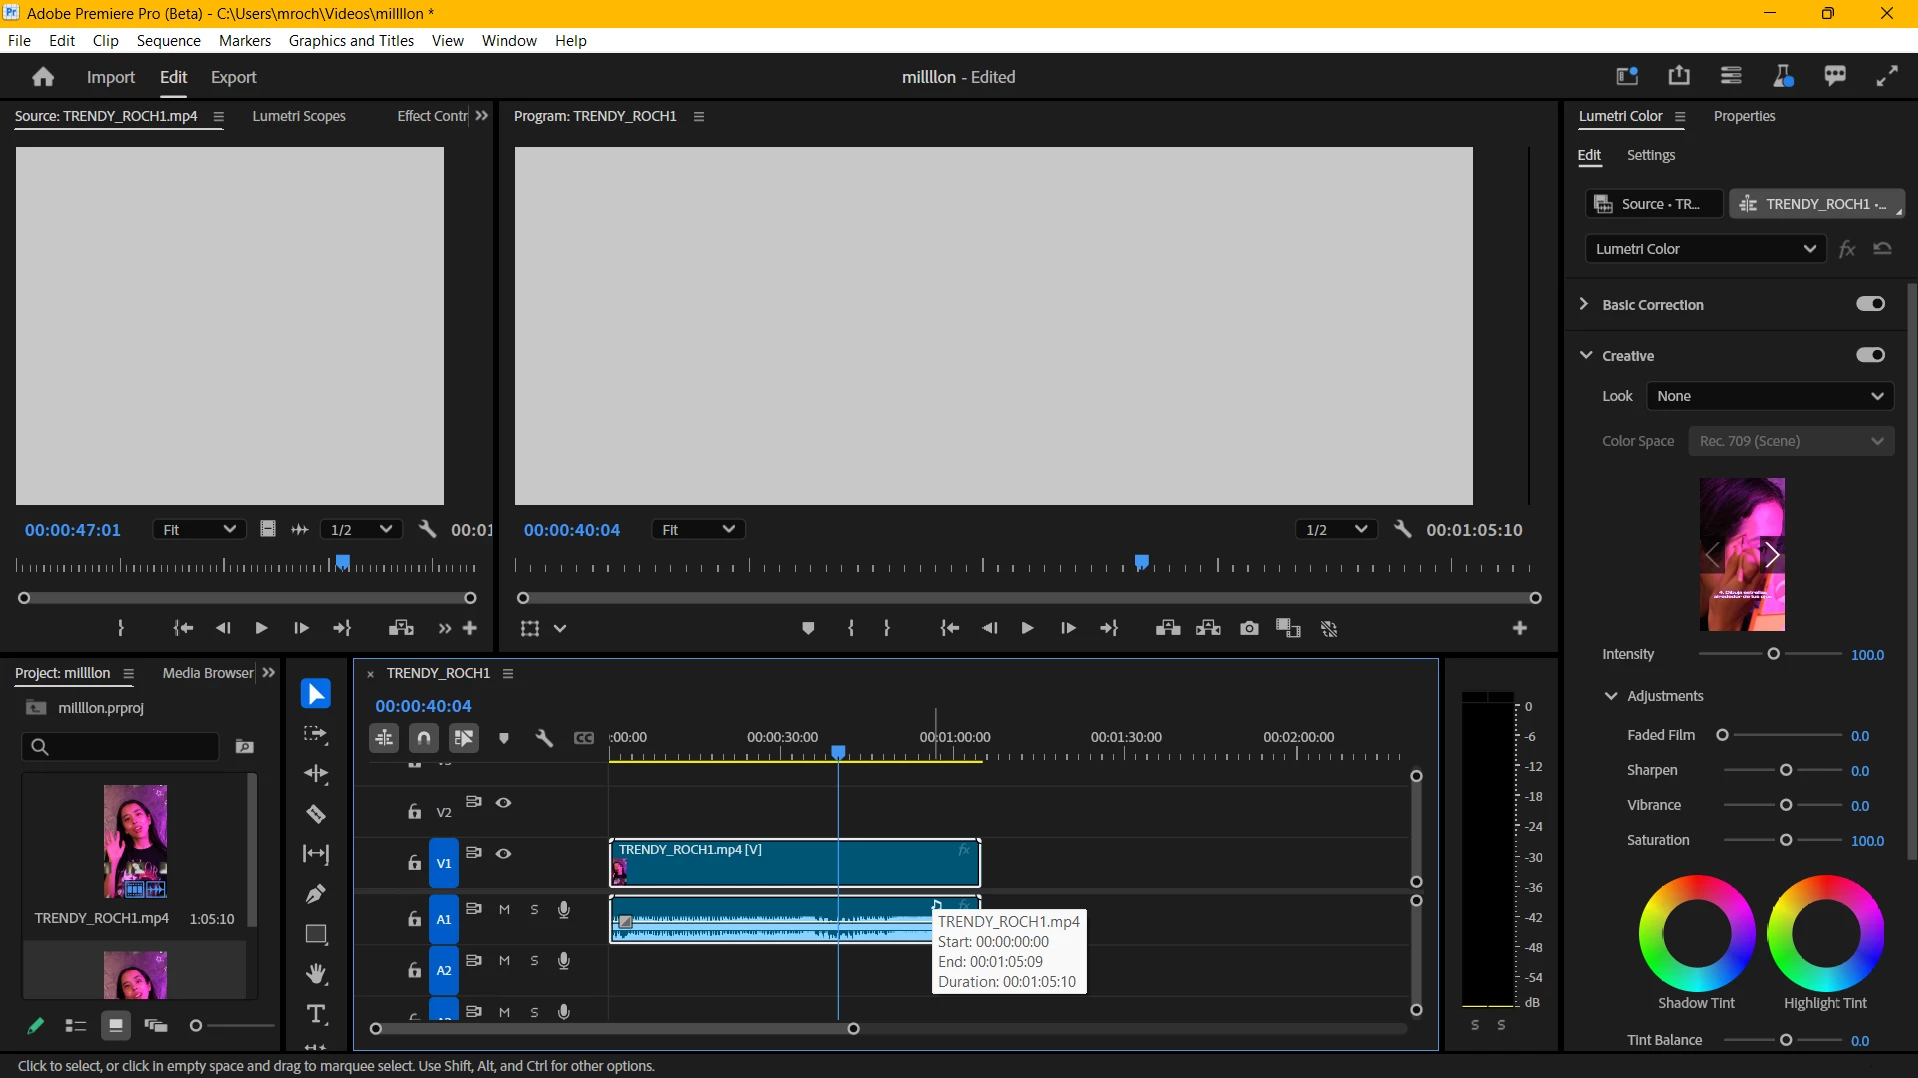Screen dimensions: 1918x1078
Task: Open the Lumetri Color effect dropdown
Action: coord(1706,248)
